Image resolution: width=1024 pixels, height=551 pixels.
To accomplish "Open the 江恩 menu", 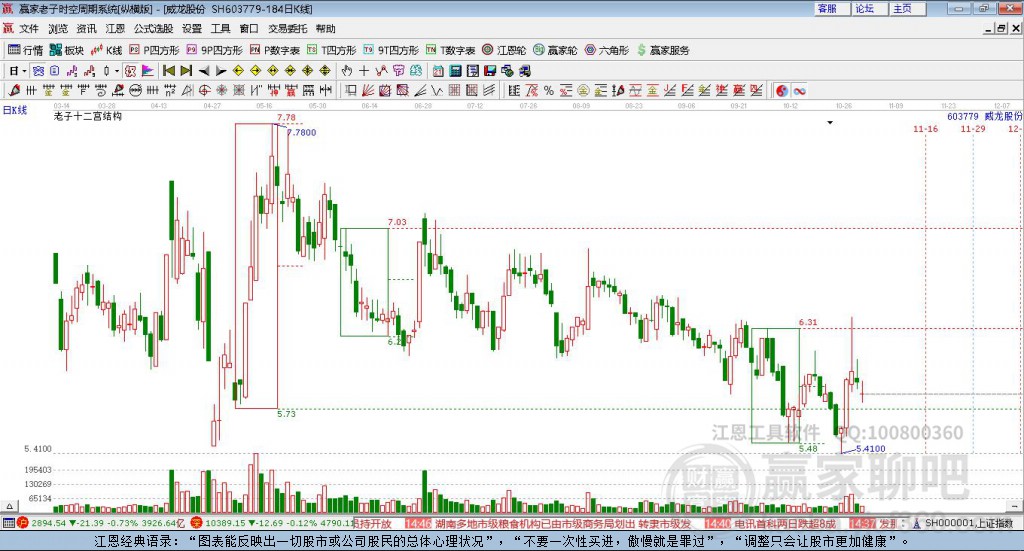I will [115, 29].
